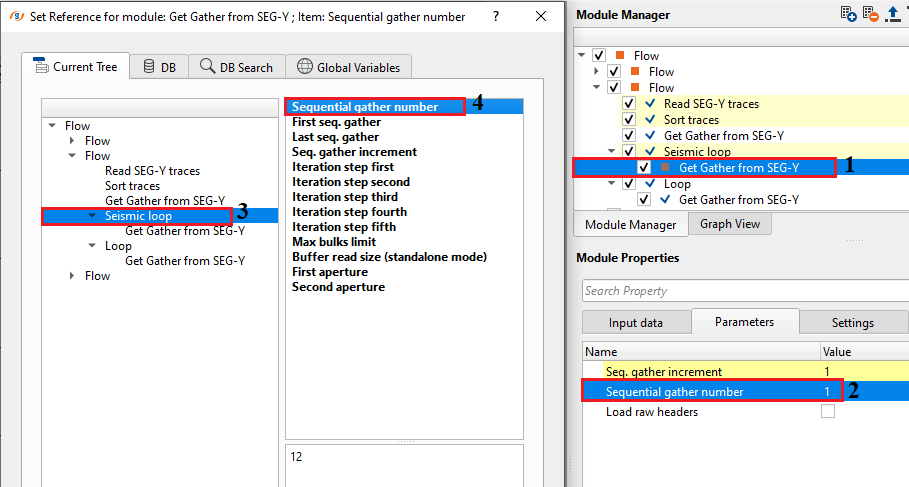Click the value box showing 12 in the dialog

[404, 466]
